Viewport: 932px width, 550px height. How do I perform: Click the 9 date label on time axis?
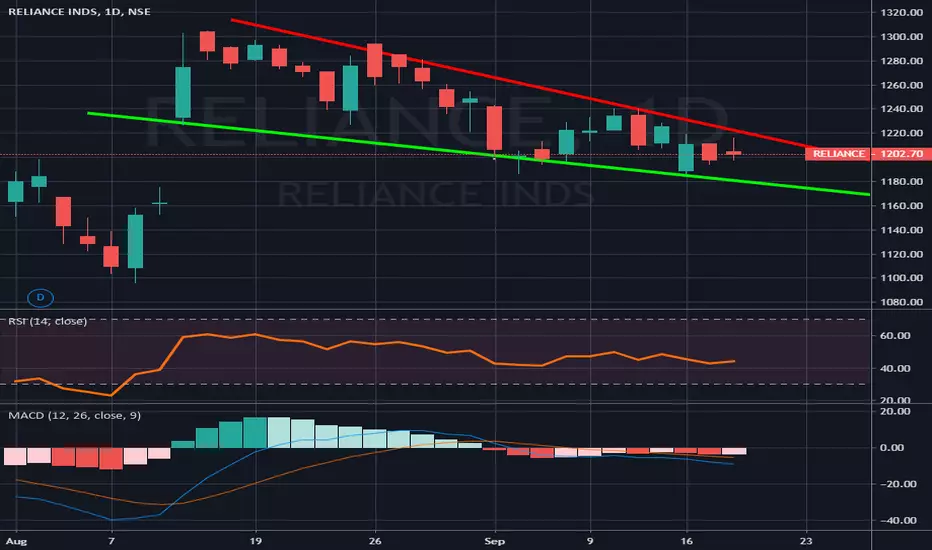pyautogui.click(x=590, y=541)
